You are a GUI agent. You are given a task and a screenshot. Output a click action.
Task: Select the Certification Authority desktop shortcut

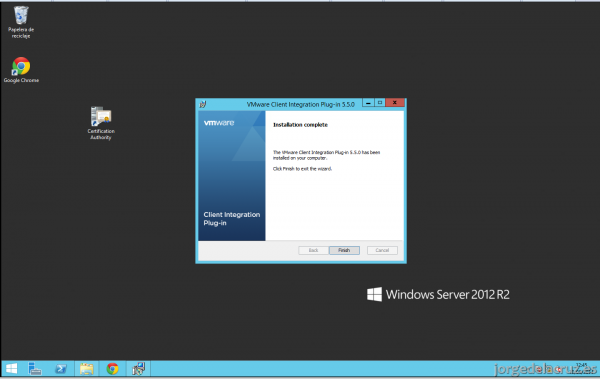point(101,123)
